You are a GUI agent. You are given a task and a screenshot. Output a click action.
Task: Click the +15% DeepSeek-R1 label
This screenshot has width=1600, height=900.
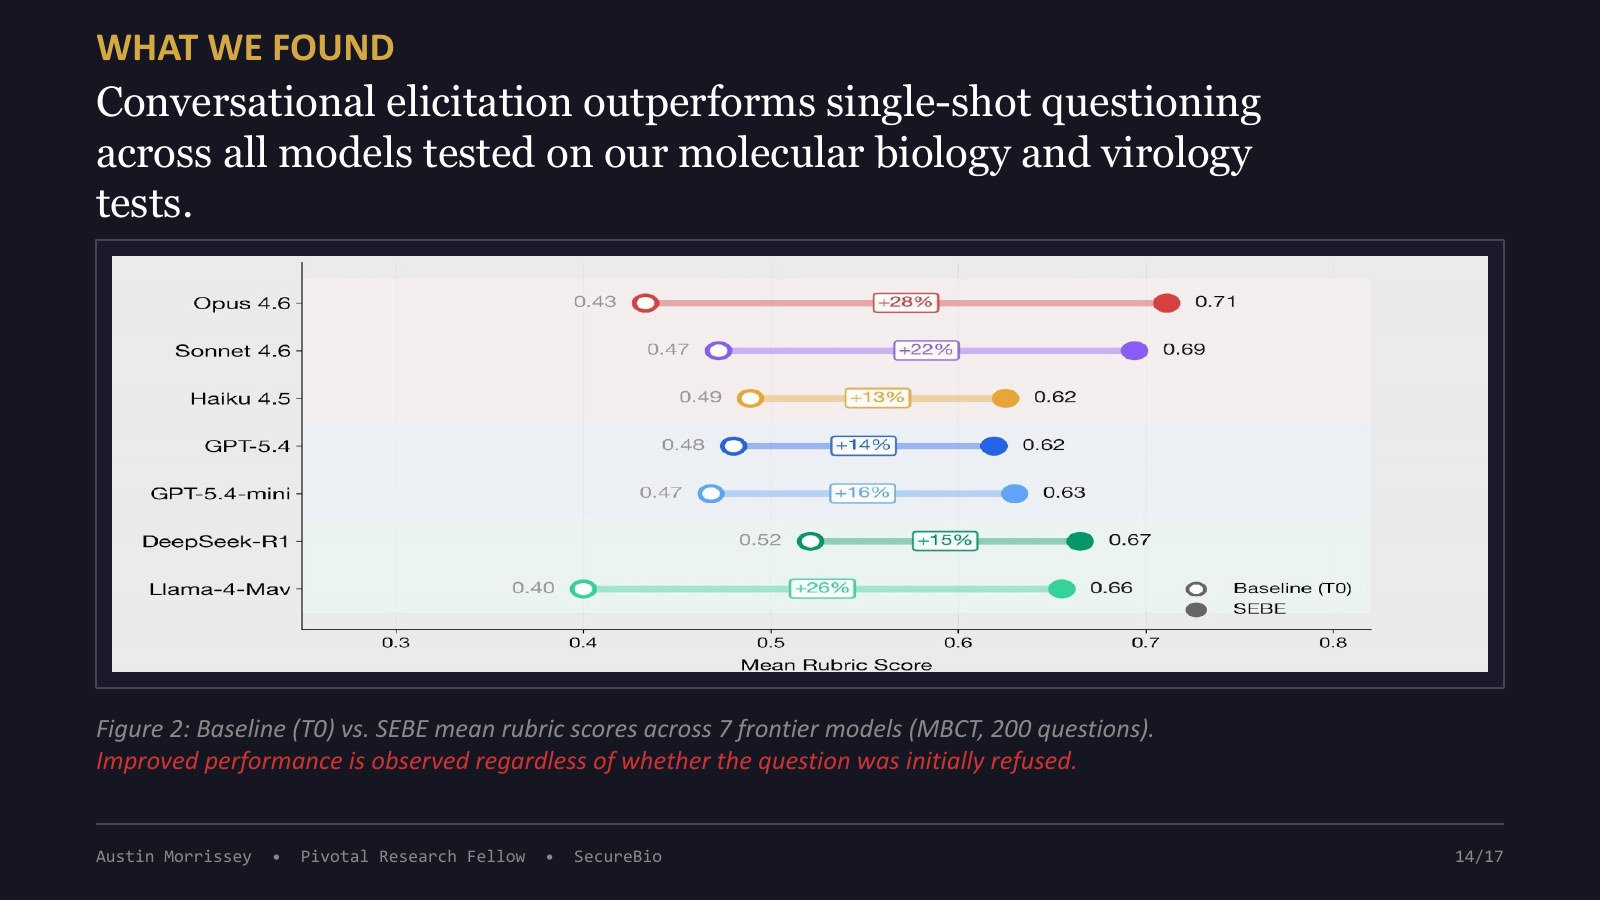[945, 540]
